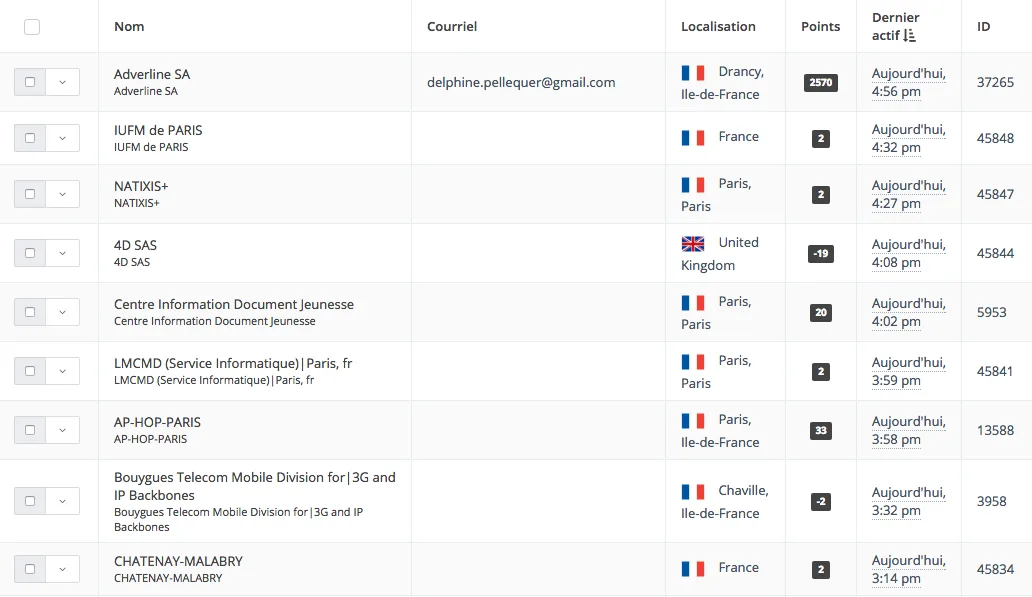Image resolution: width=1032 pixels, height=597 pixels.
Task: Sort by the Nom column header
Action: (x=129, y=26)
